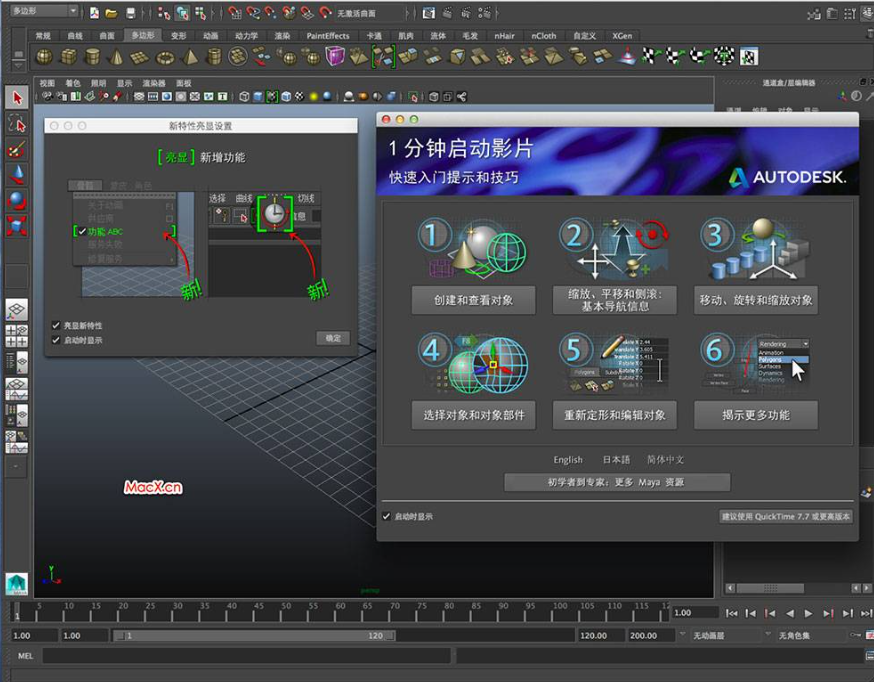
Task: Switch to single perspective view layout
Action: [x=17, y=310]
